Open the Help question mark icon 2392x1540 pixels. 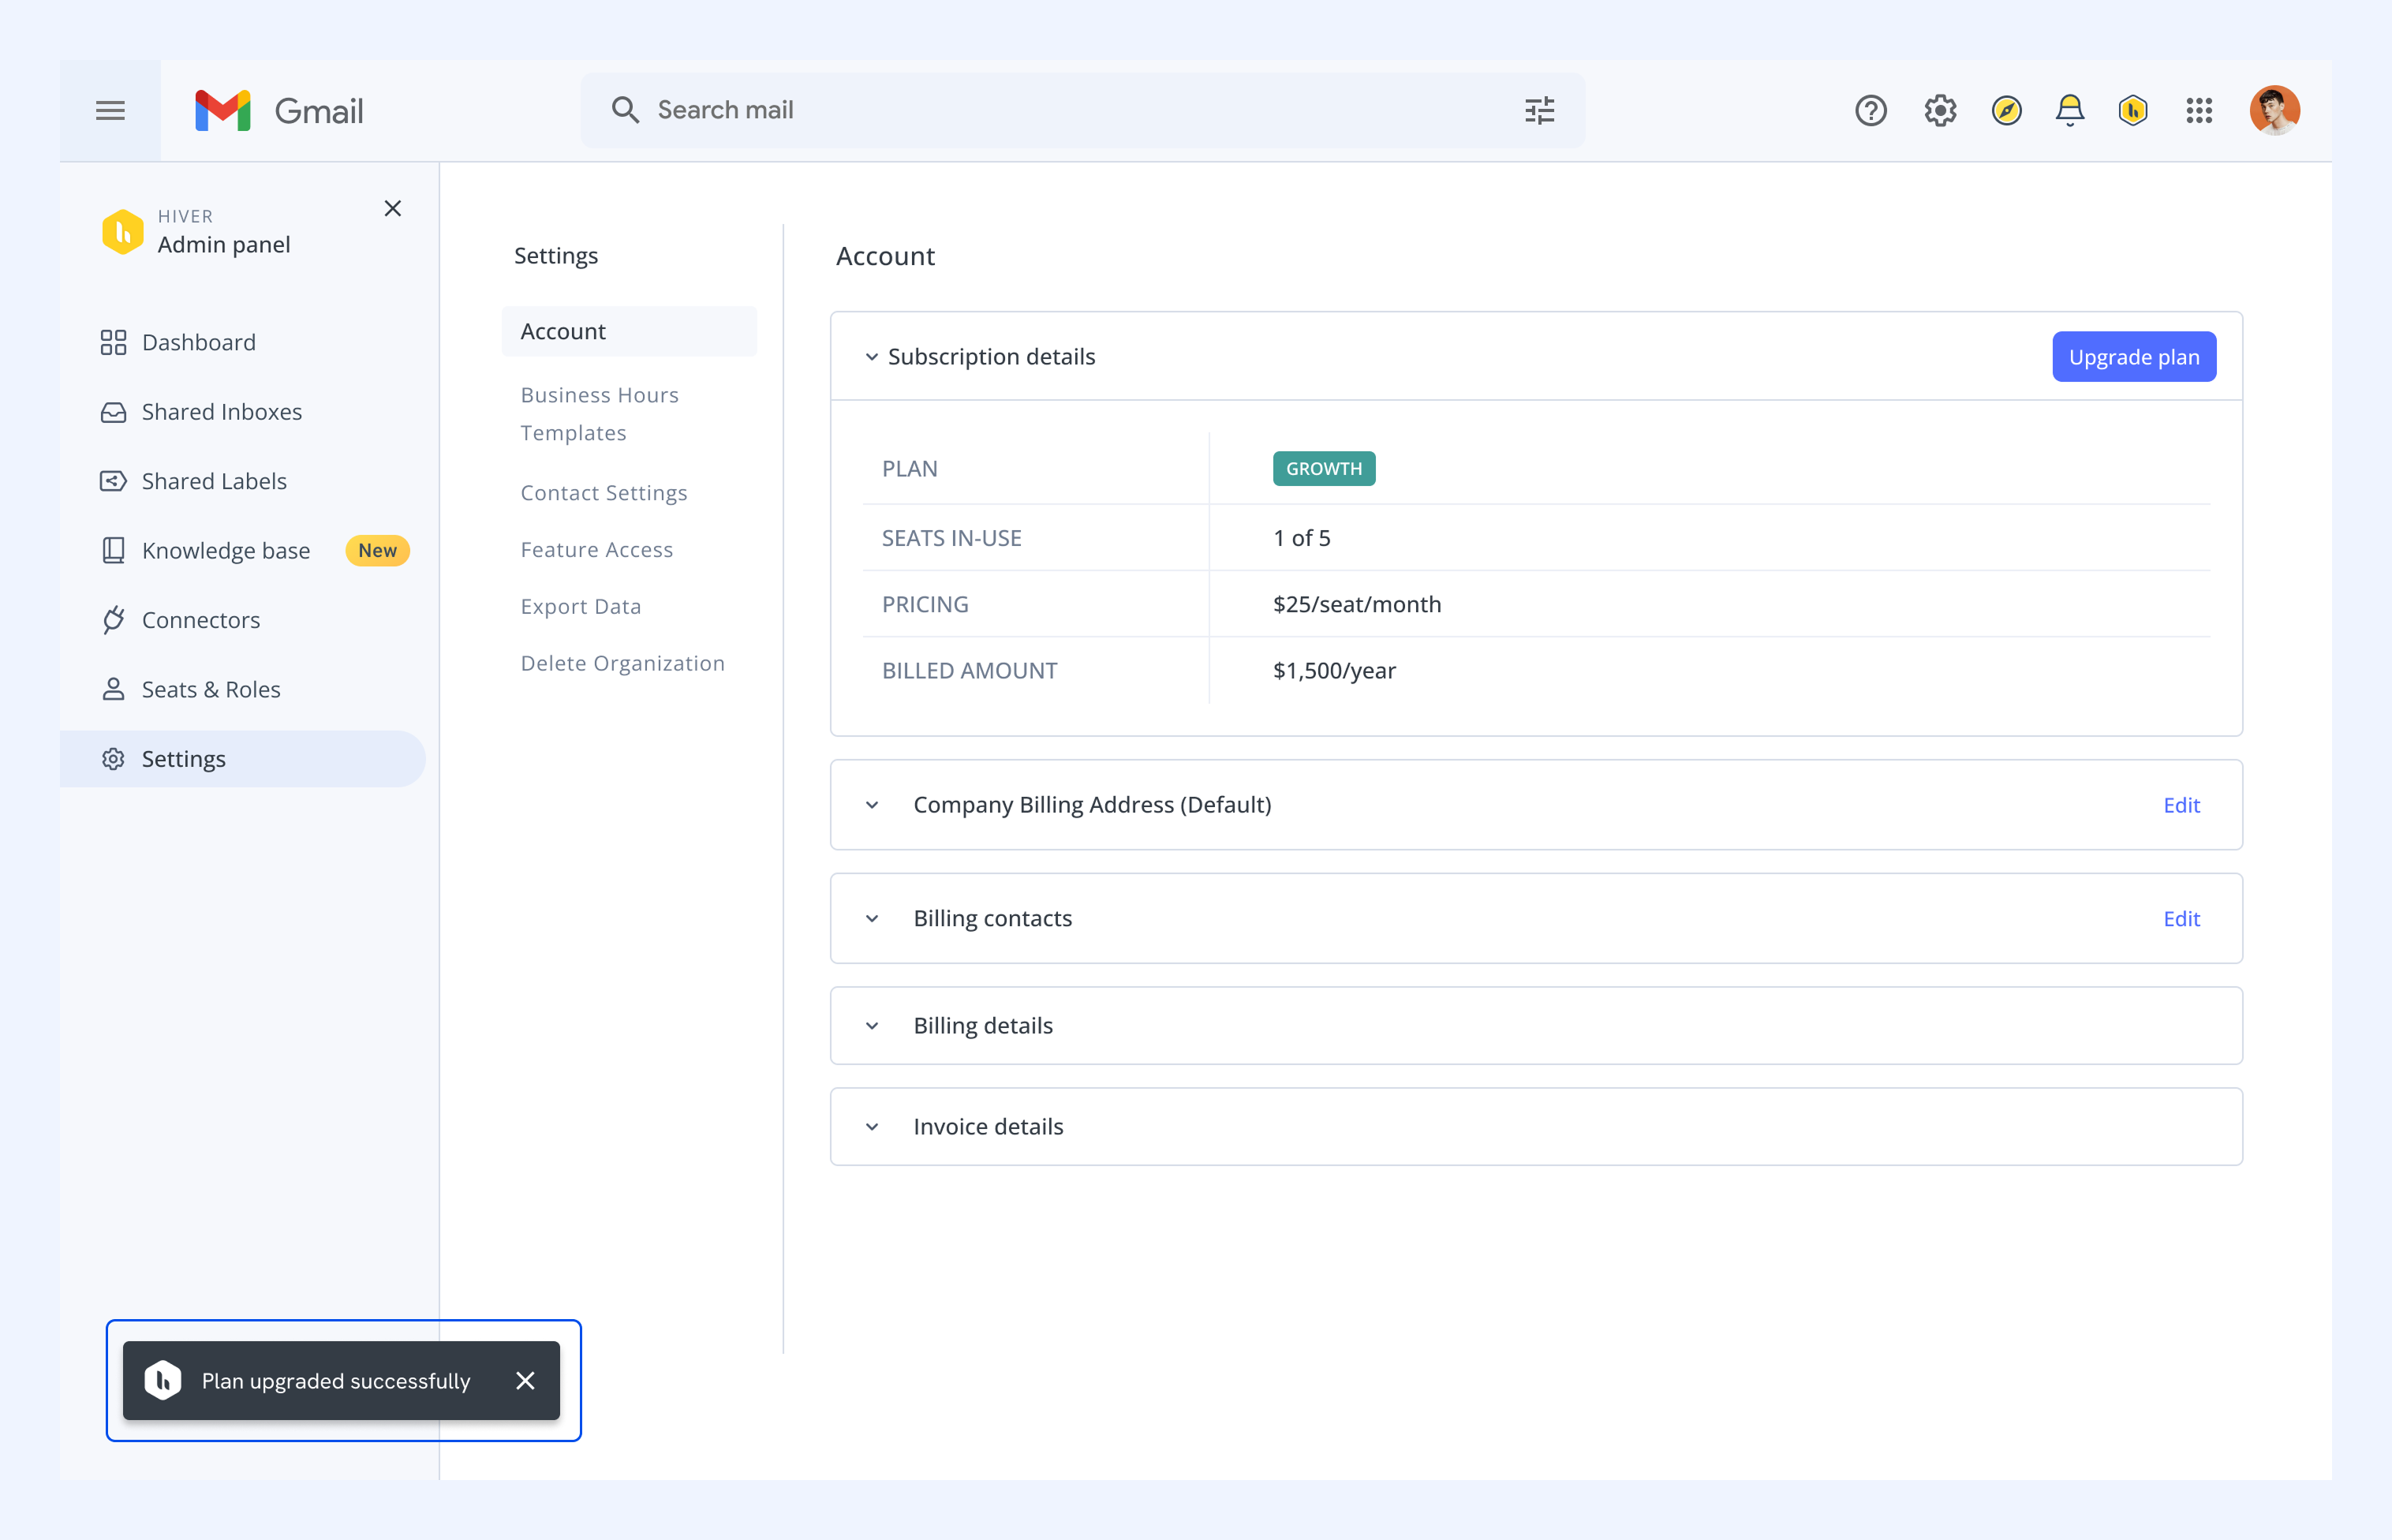click(x=1870, y=110)
